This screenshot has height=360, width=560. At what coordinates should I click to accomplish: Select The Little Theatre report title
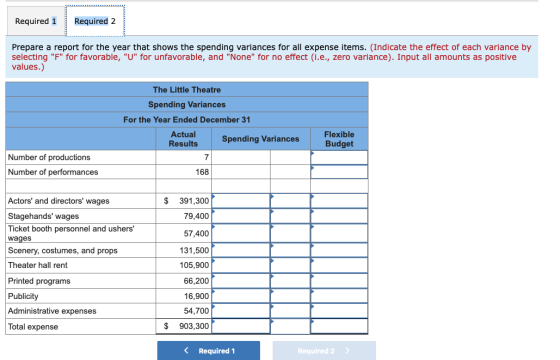[187, 90]
